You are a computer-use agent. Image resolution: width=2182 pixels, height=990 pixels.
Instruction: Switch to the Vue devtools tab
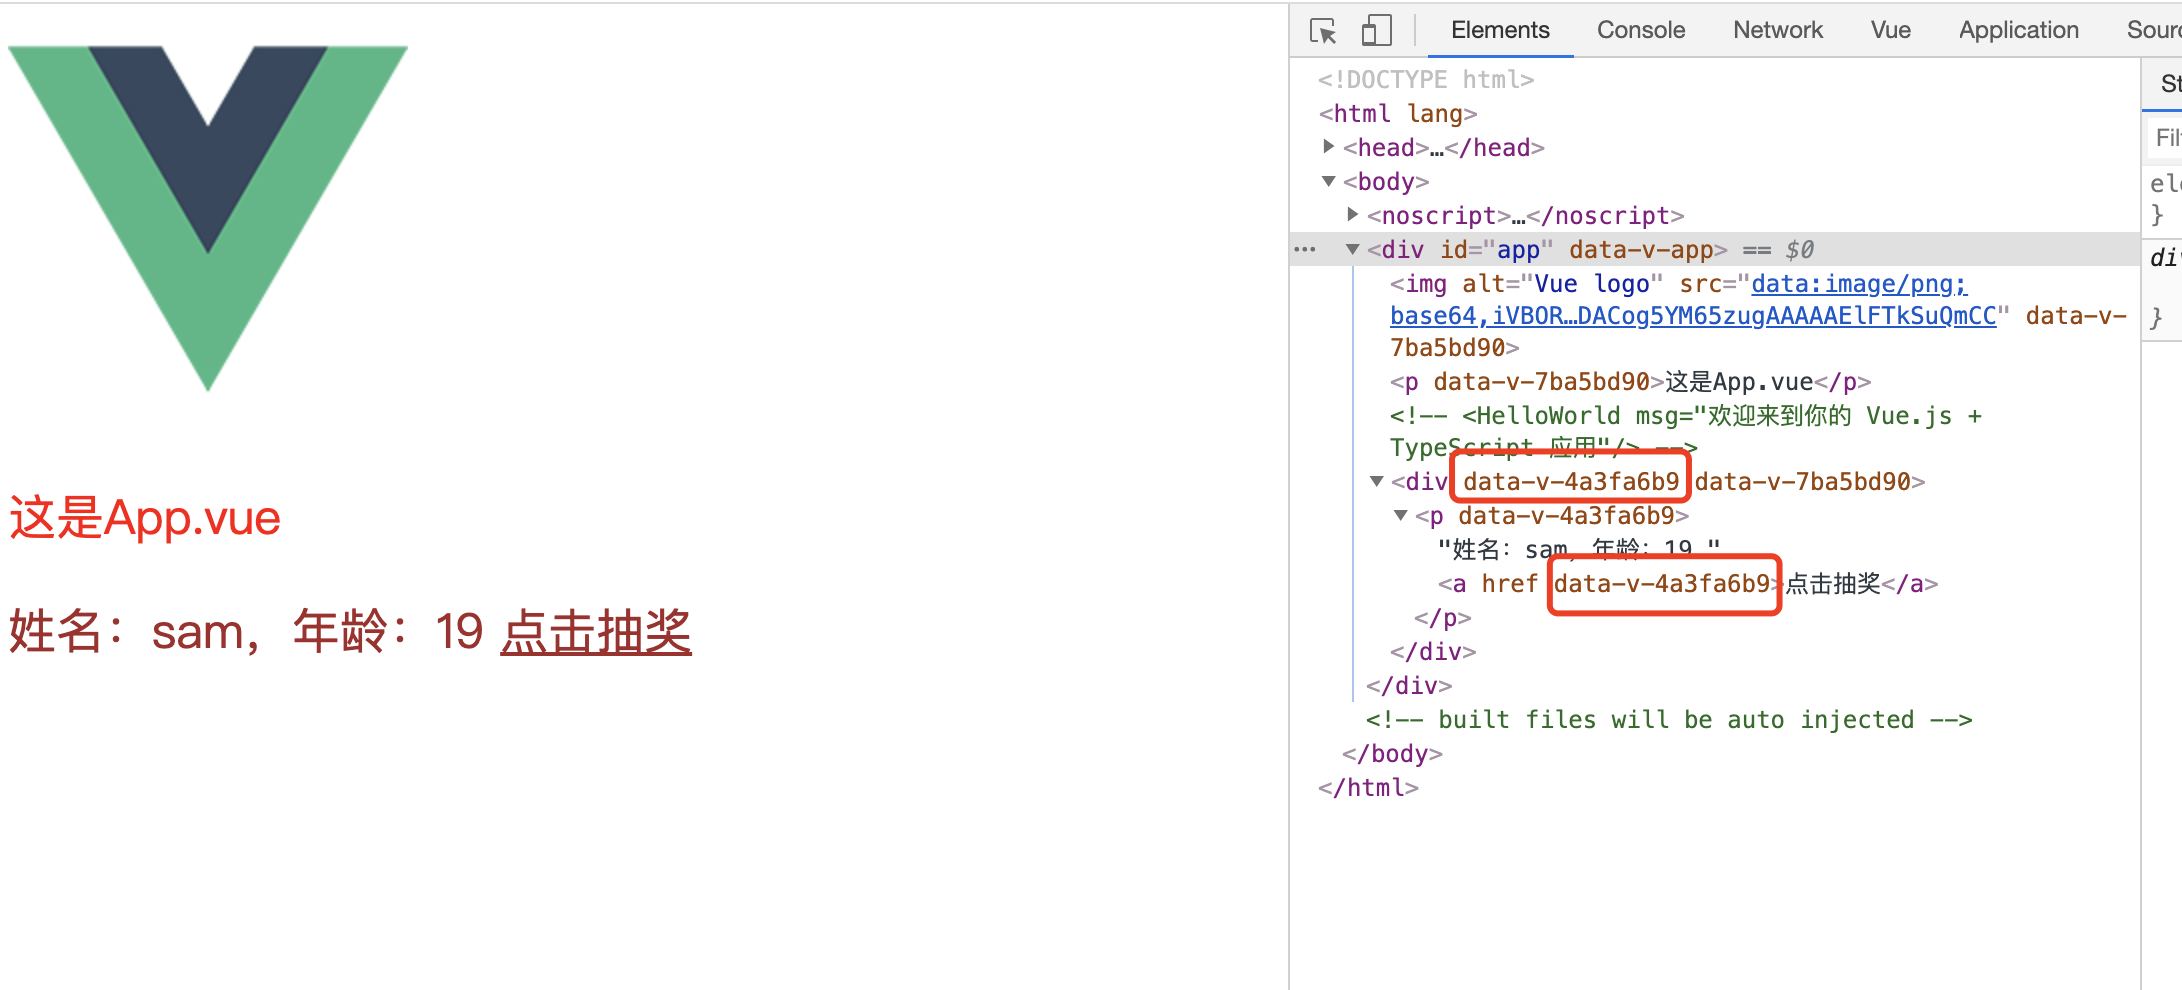pos(1890,30)
